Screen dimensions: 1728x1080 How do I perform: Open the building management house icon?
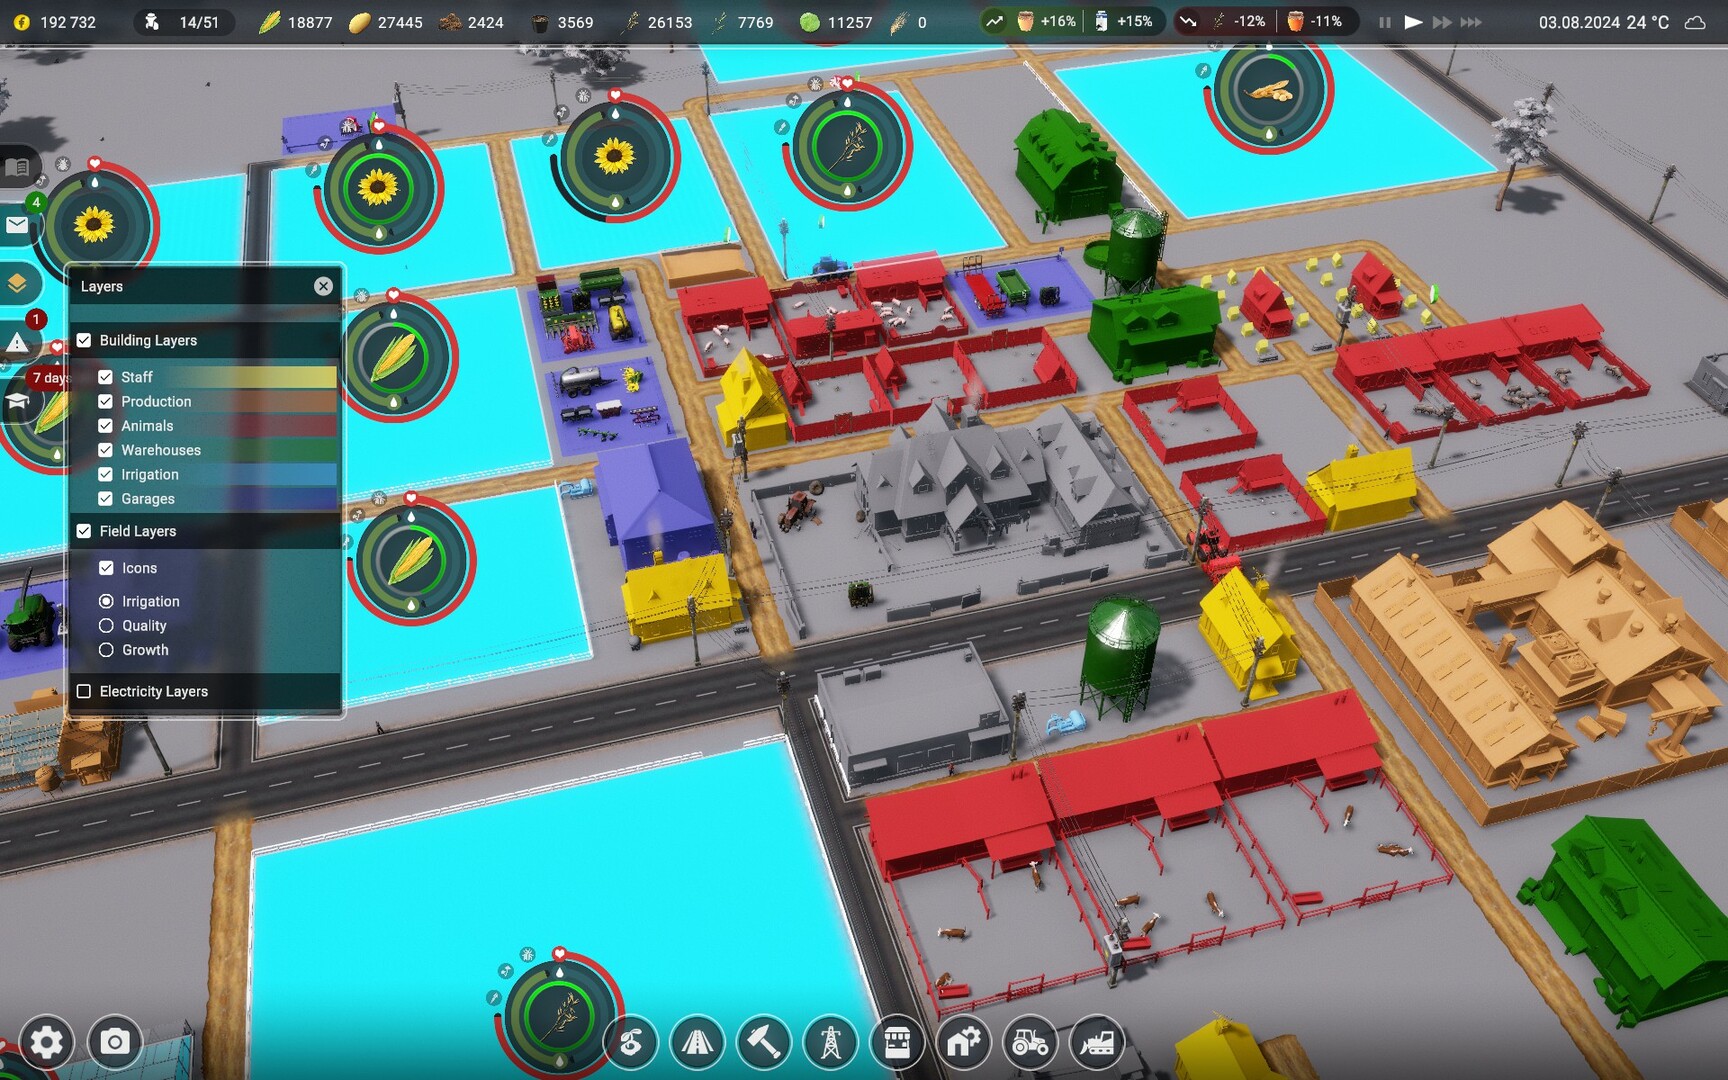click(963, 1043)
